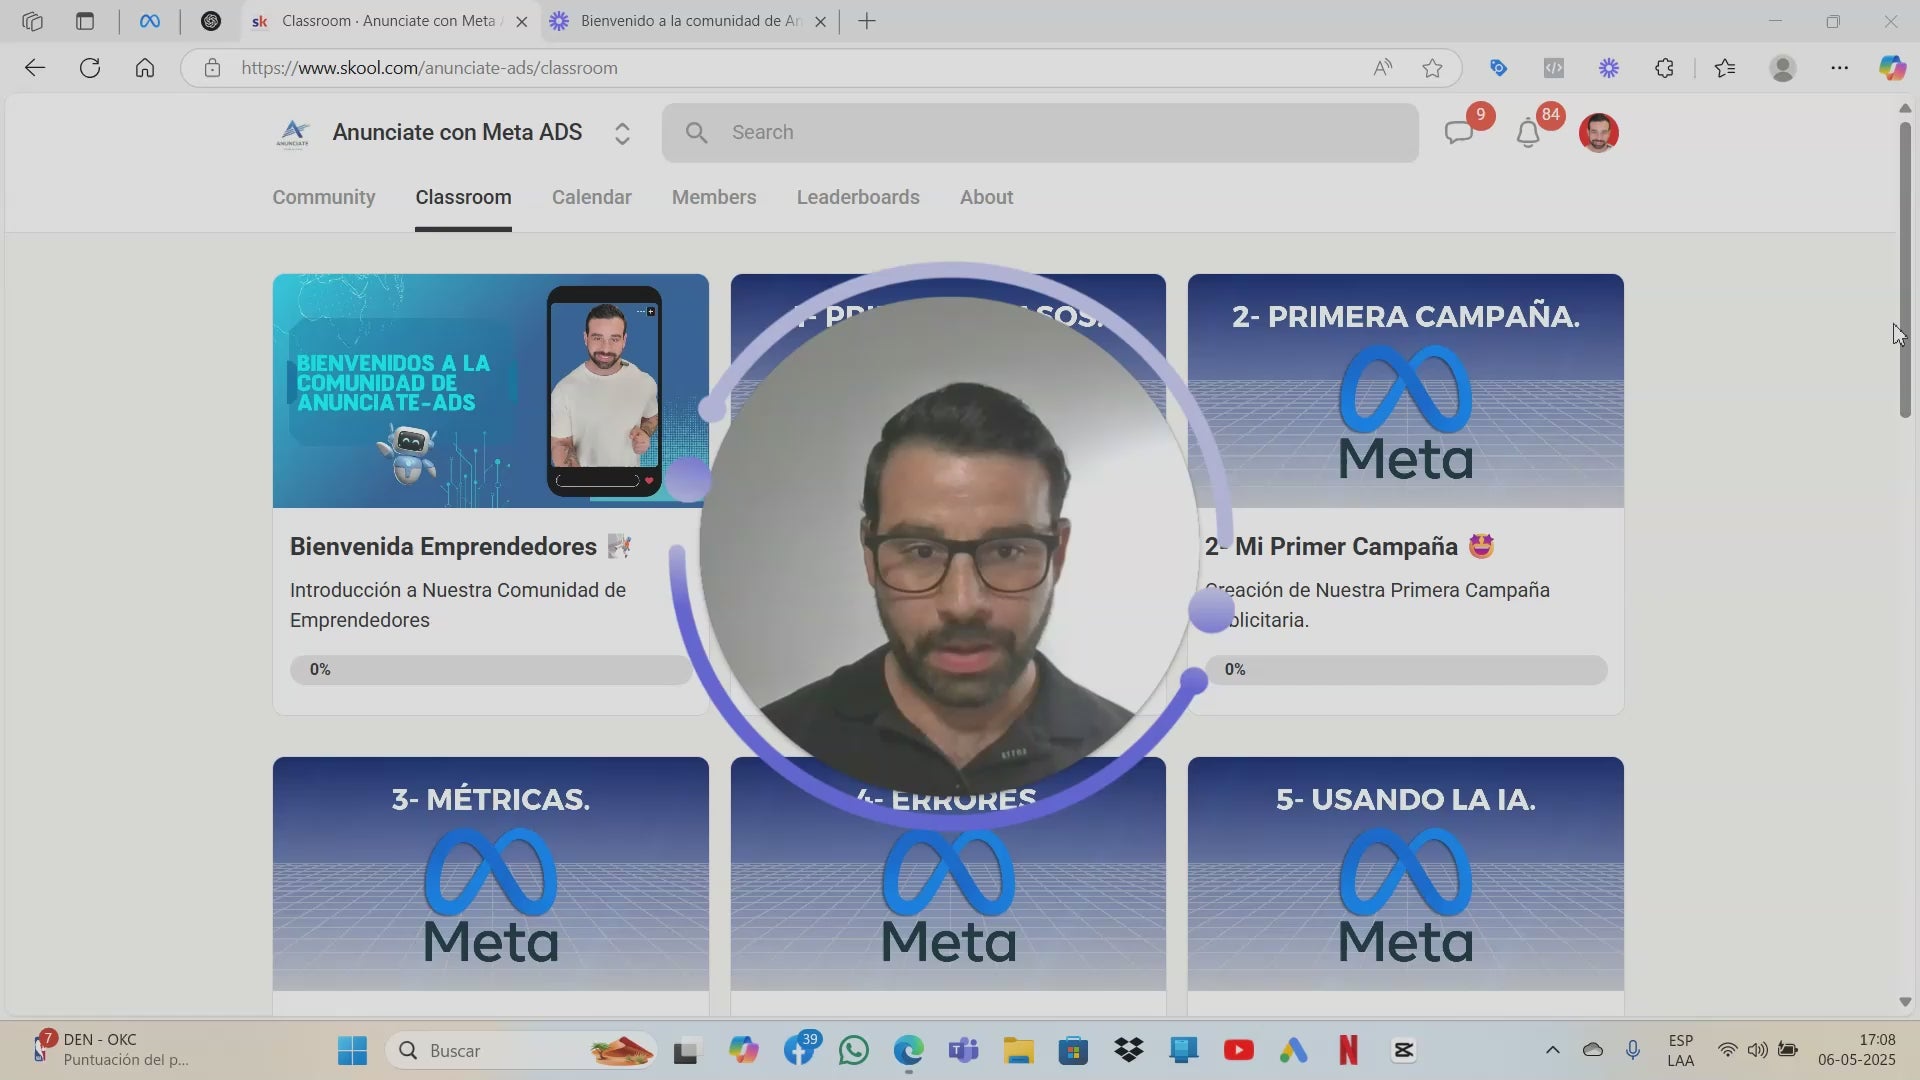The width and height of the screenshot is (1920, 1080).
Task: Open the About tab
Action: 987,197
